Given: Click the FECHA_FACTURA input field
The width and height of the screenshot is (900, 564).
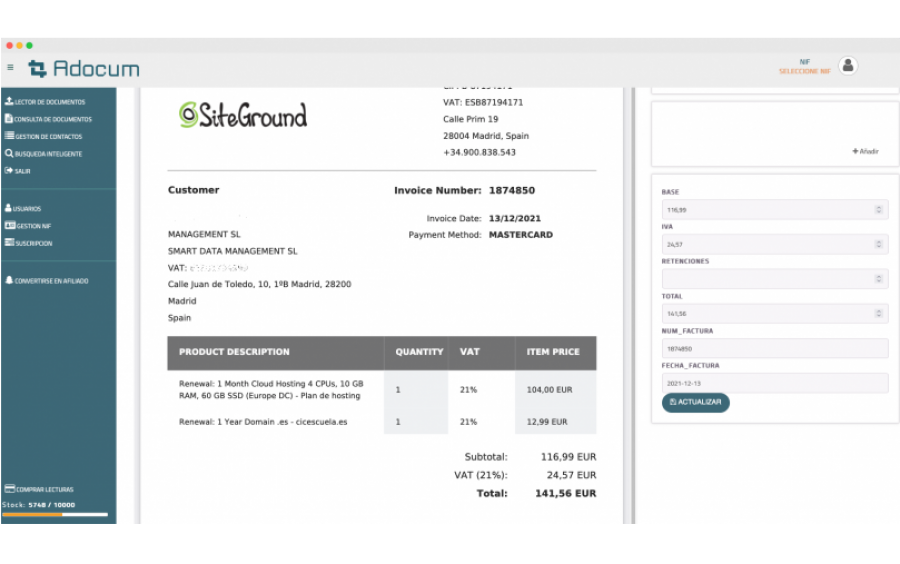Looking at the screenshot, I should (x=775, y=383).
